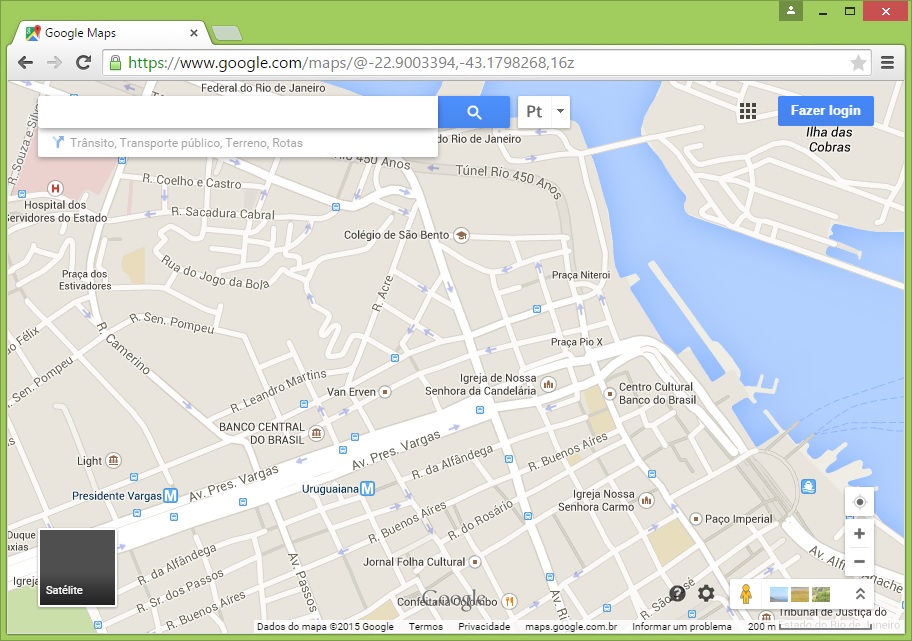Viewport: 912px width, 641px height.
Task: Expand the imagery strip with double chevron
Action: 860,594
